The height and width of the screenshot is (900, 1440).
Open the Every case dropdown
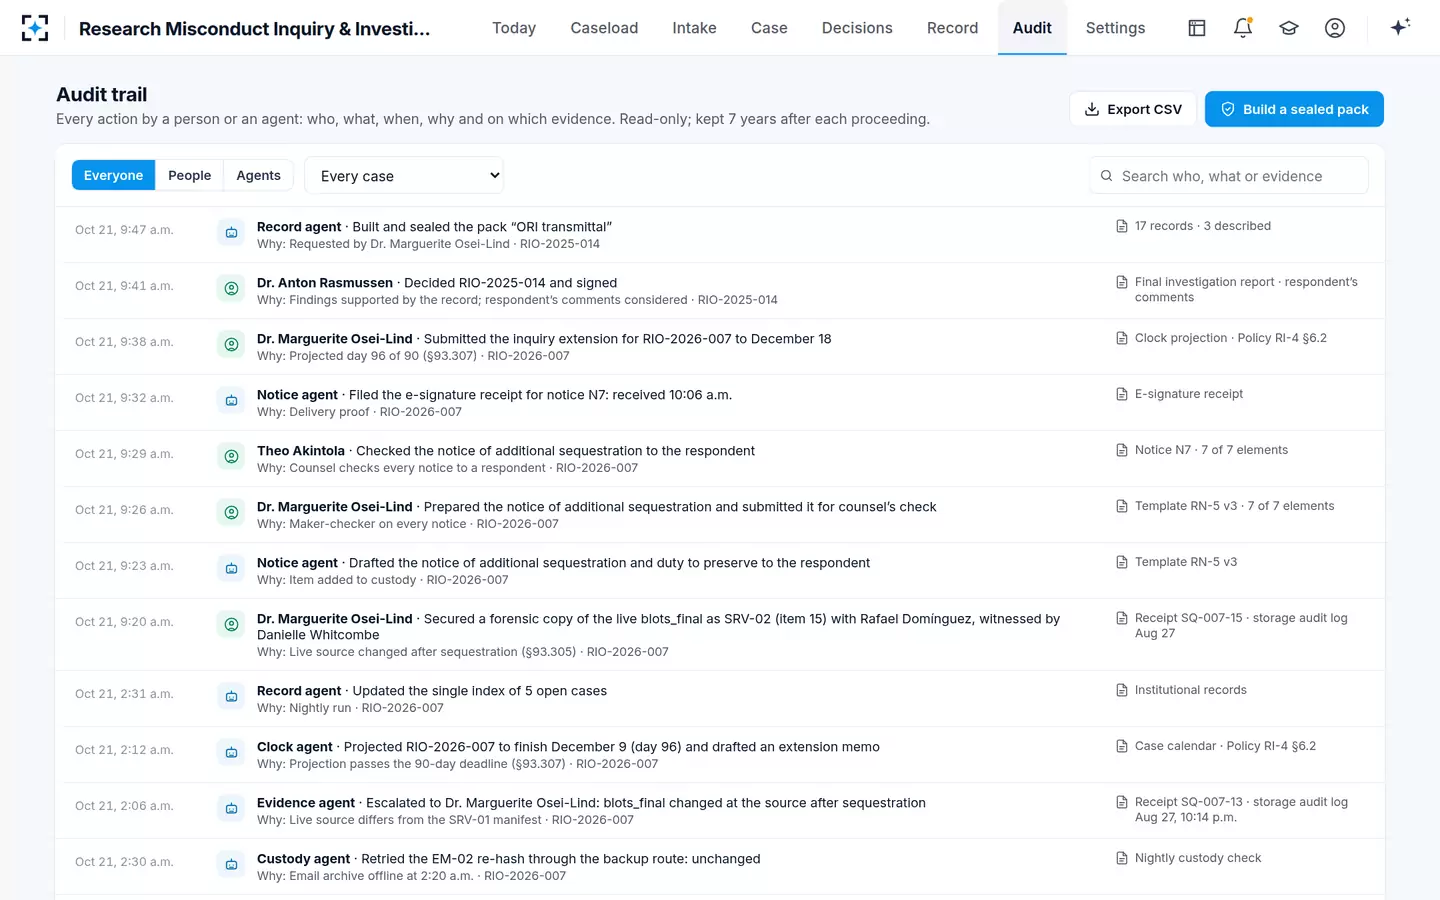[404, 175]
